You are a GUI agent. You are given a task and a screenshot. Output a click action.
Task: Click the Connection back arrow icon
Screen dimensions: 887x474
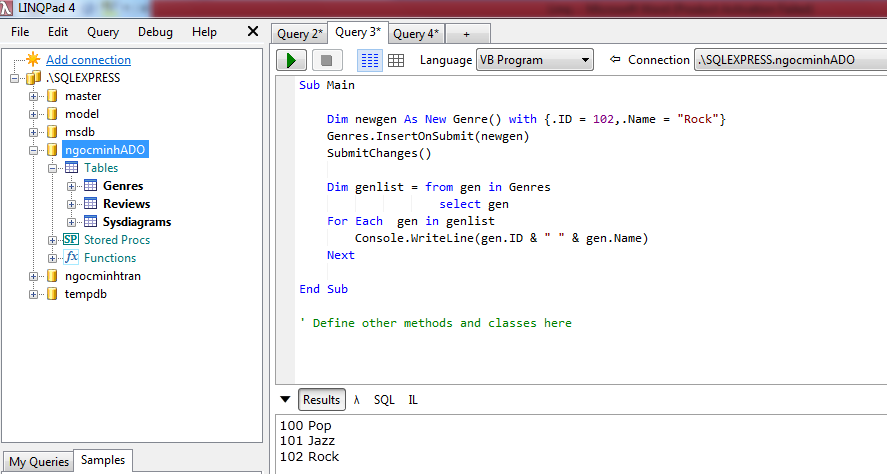pyautogui.click(x=615, y=59)
